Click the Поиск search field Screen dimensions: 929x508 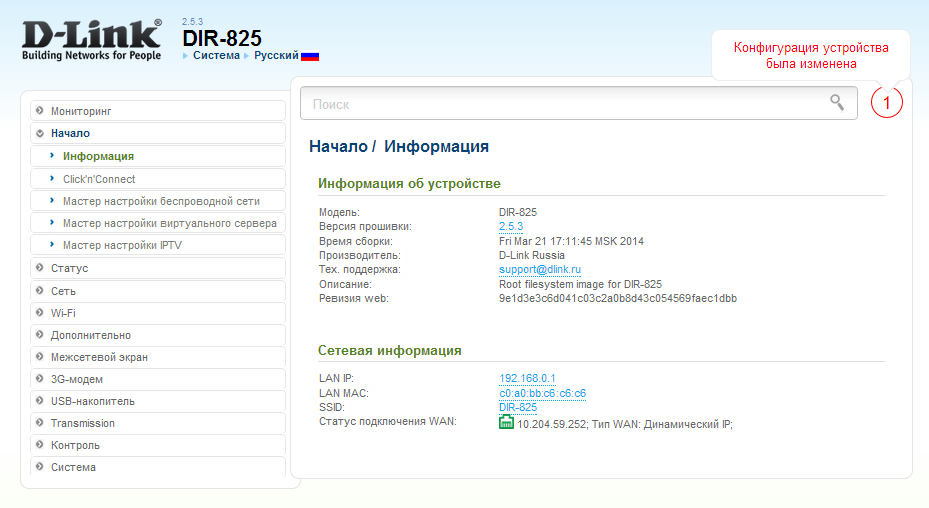coord(578,103)
